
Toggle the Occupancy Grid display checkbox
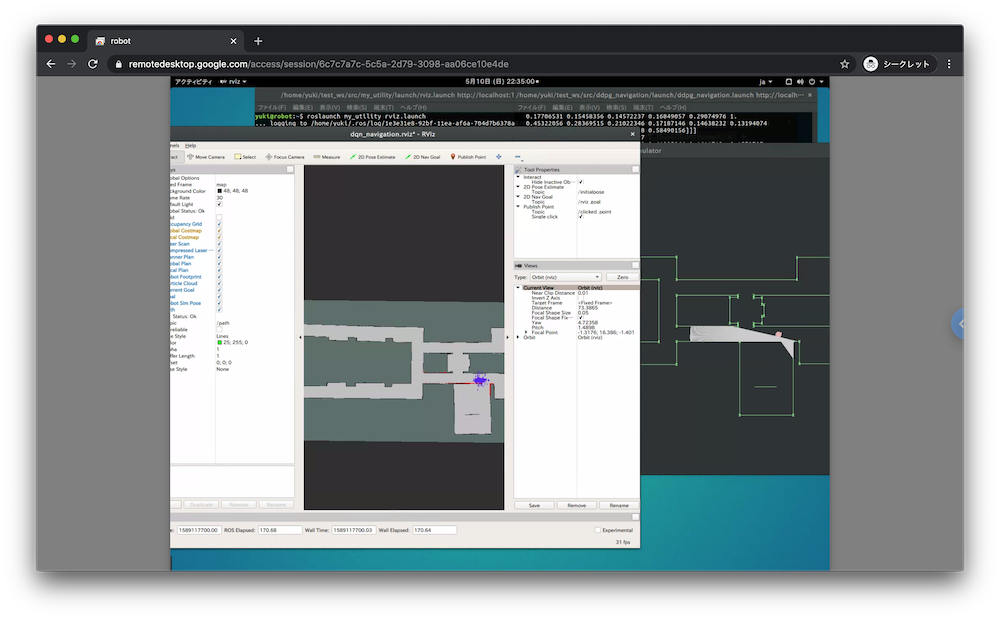coord(219,224)
